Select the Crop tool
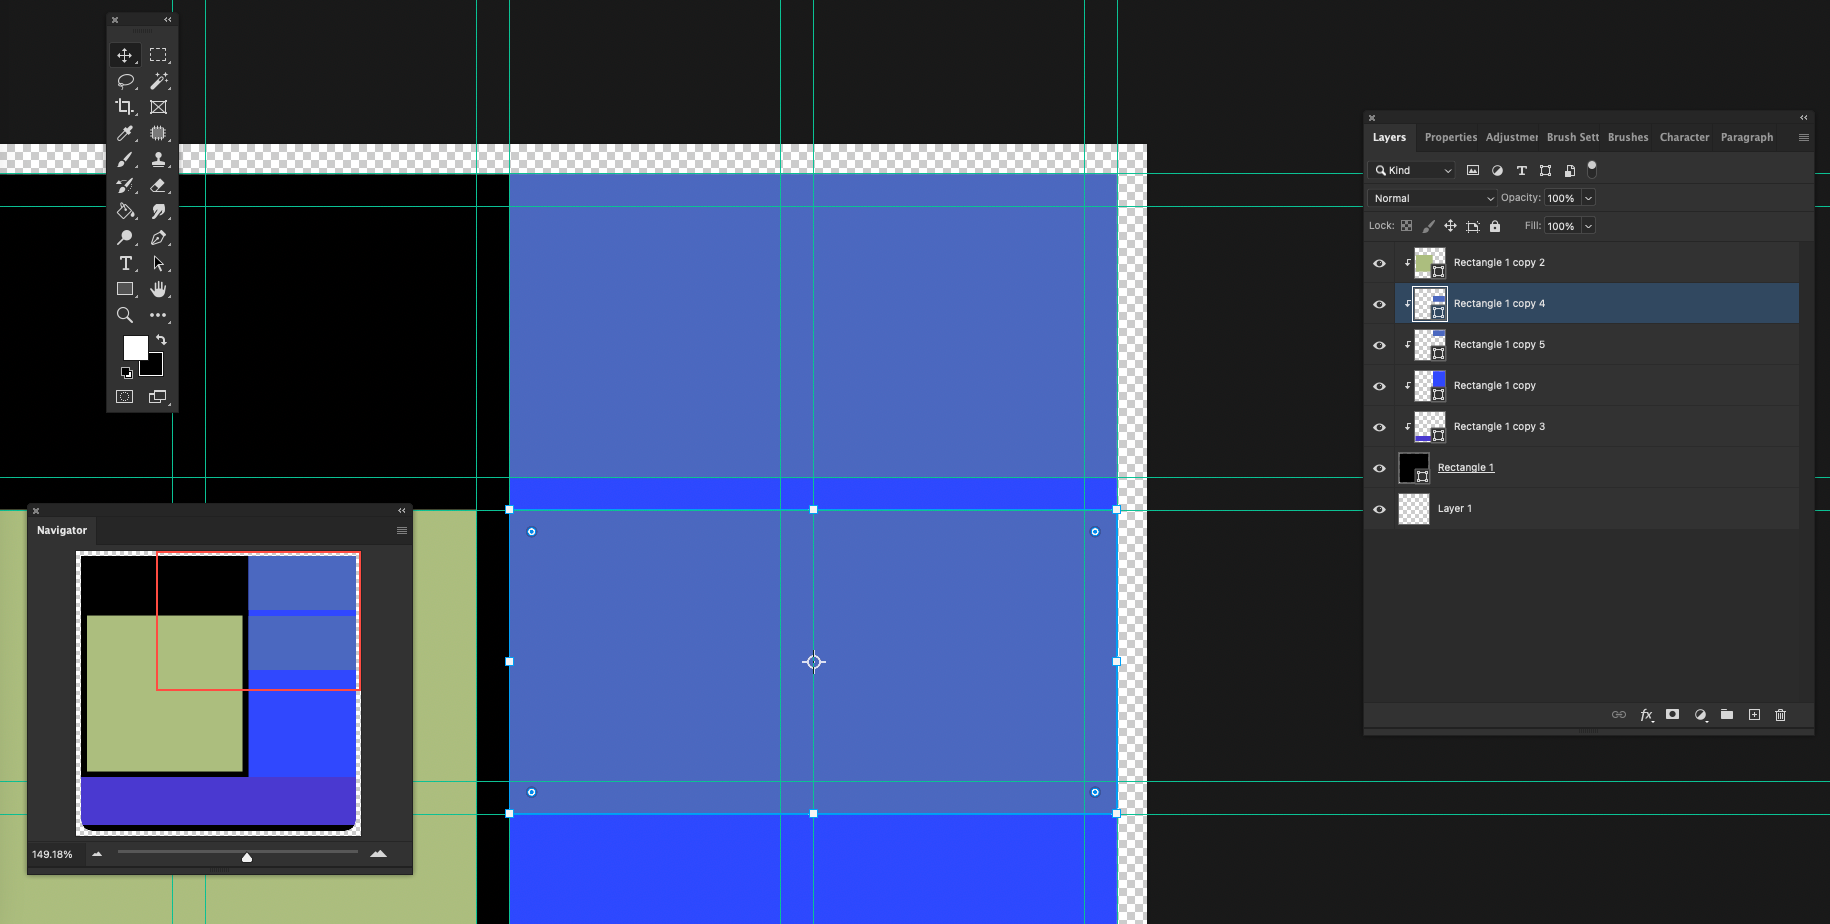The image size is (1830, 924). point(125,107)
